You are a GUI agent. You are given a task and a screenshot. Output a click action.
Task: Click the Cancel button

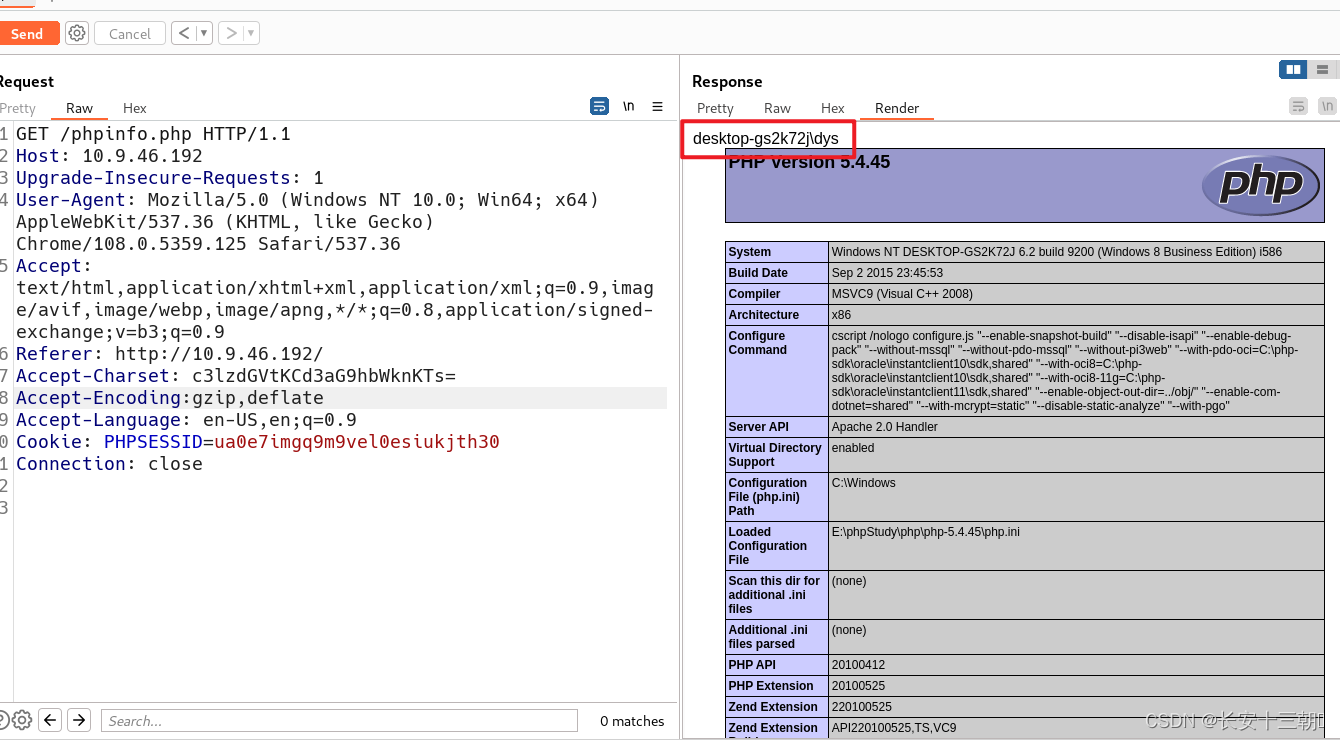pyautogui.click(x=129, y=32)
